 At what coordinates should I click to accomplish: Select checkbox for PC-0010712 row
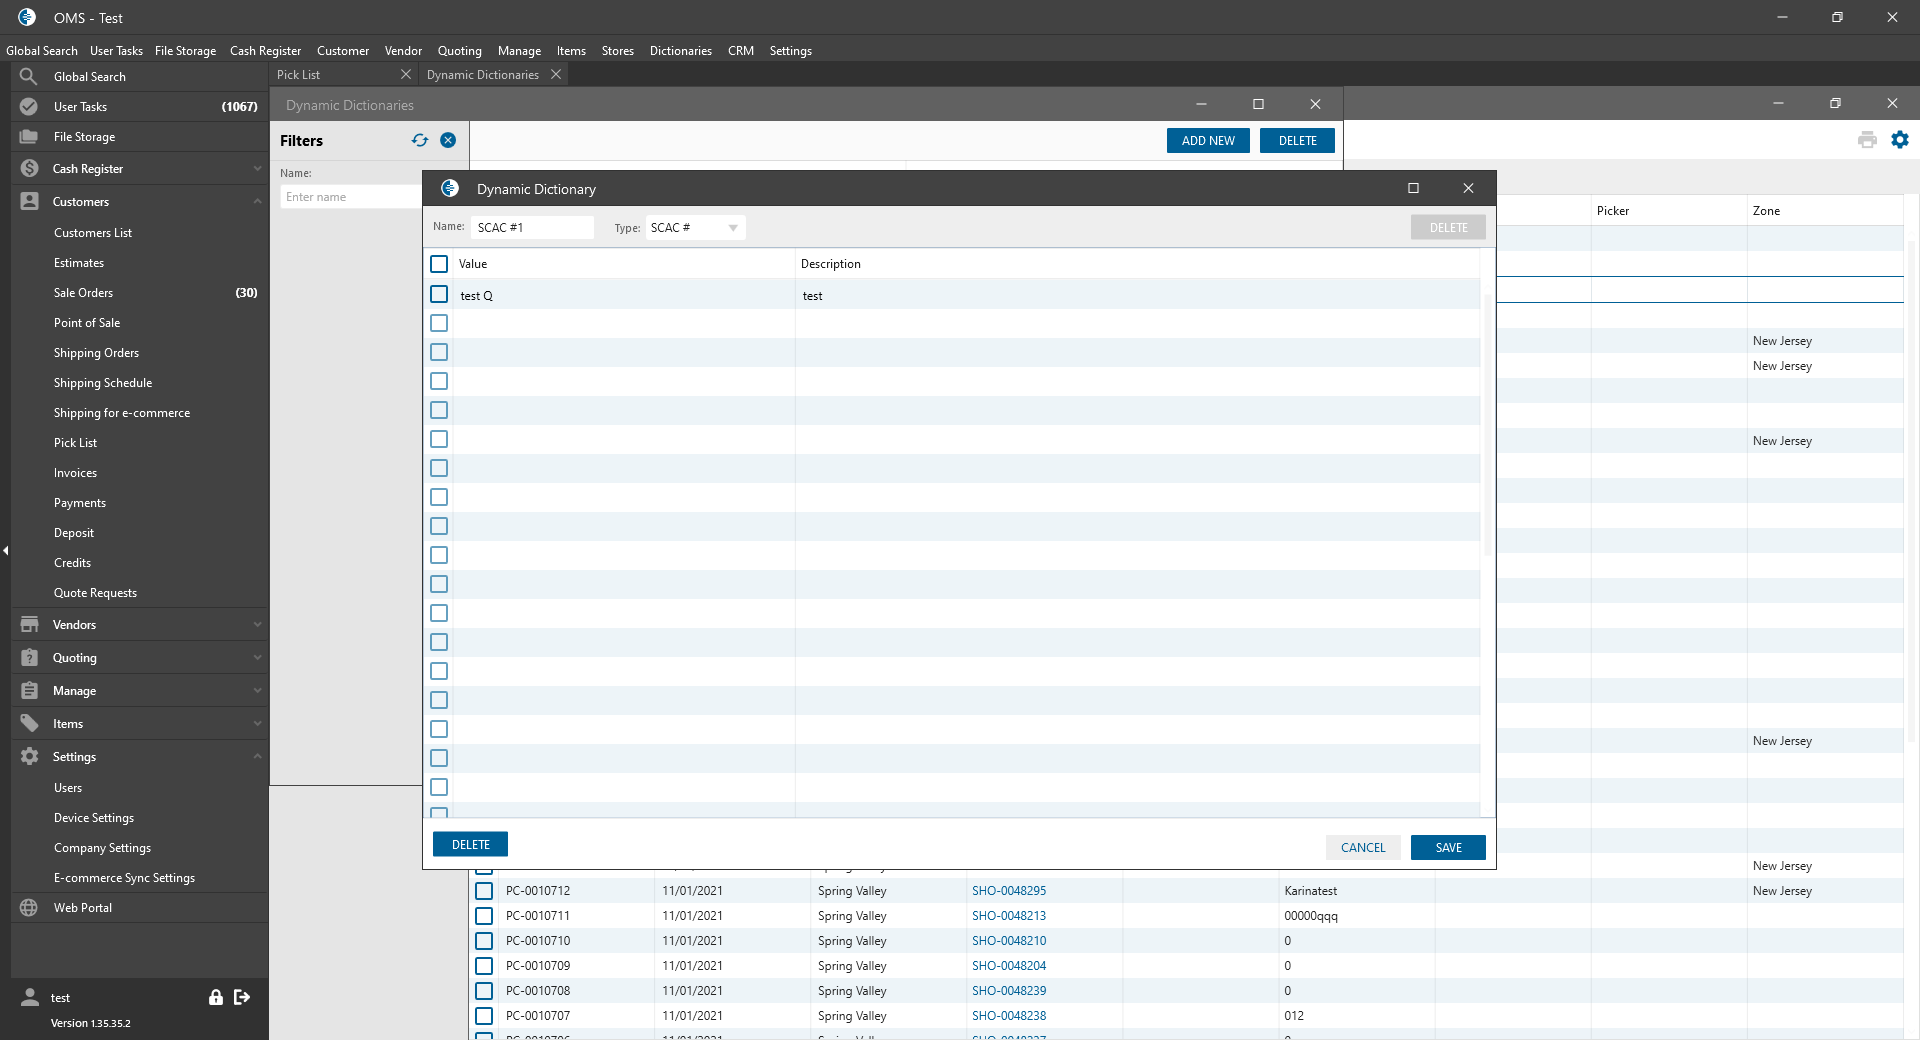(484, 891)
